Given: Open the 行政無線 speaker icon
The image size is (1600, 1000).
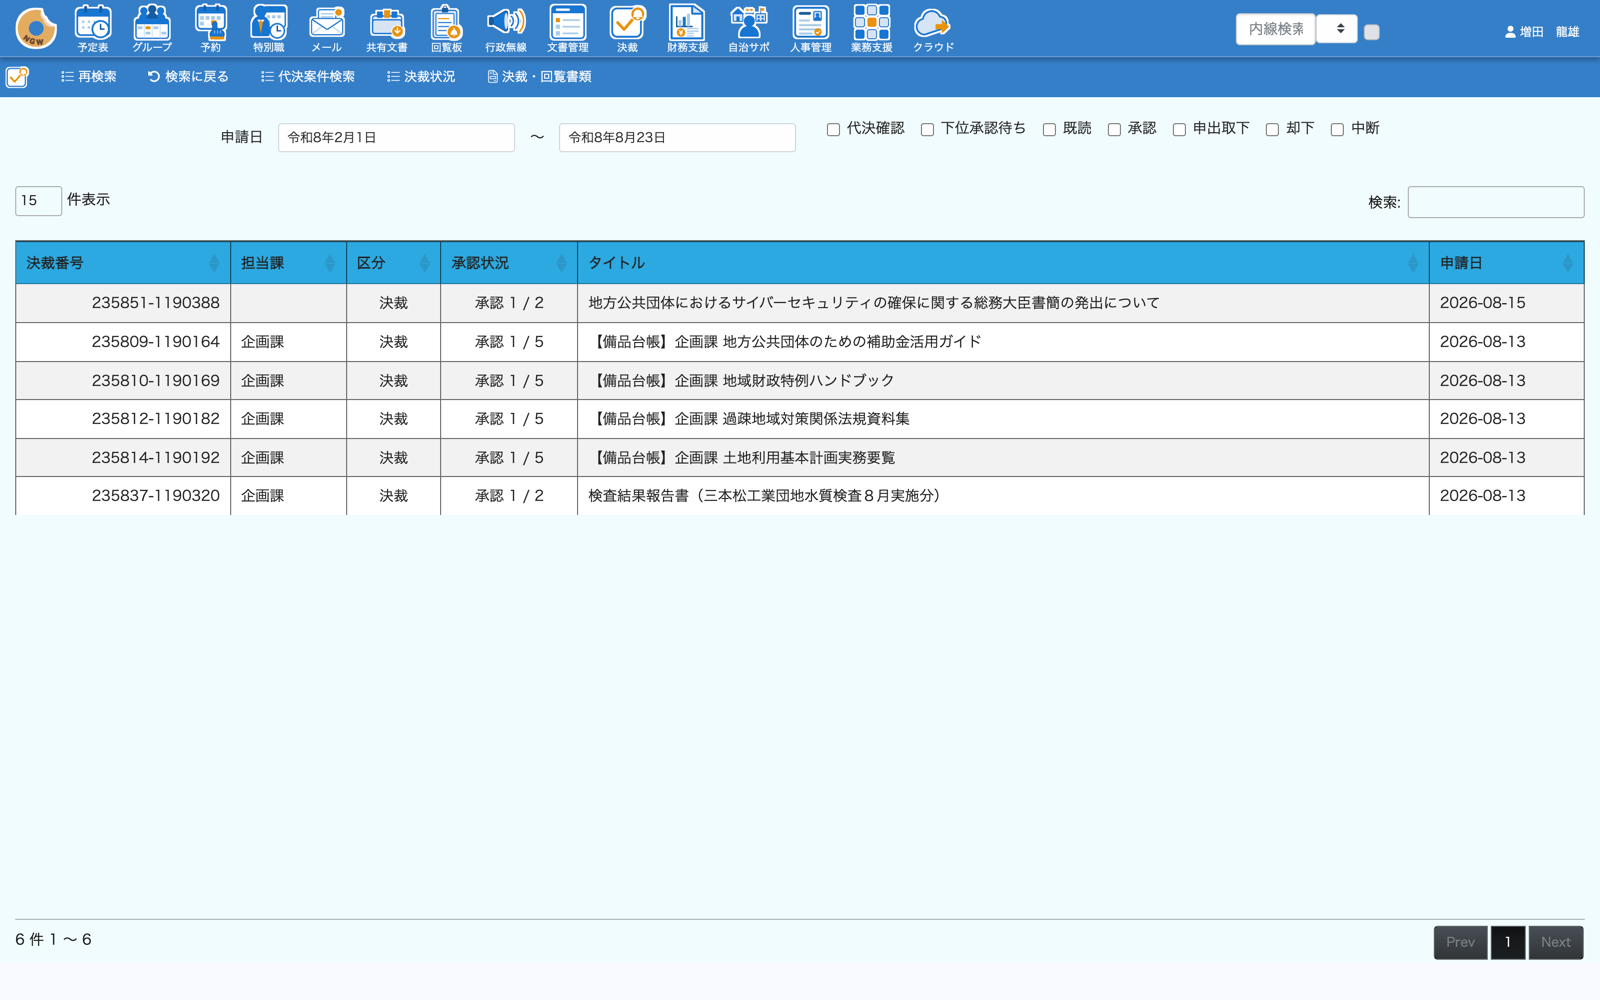Looking at the screenshot, I should coord(506,28).
